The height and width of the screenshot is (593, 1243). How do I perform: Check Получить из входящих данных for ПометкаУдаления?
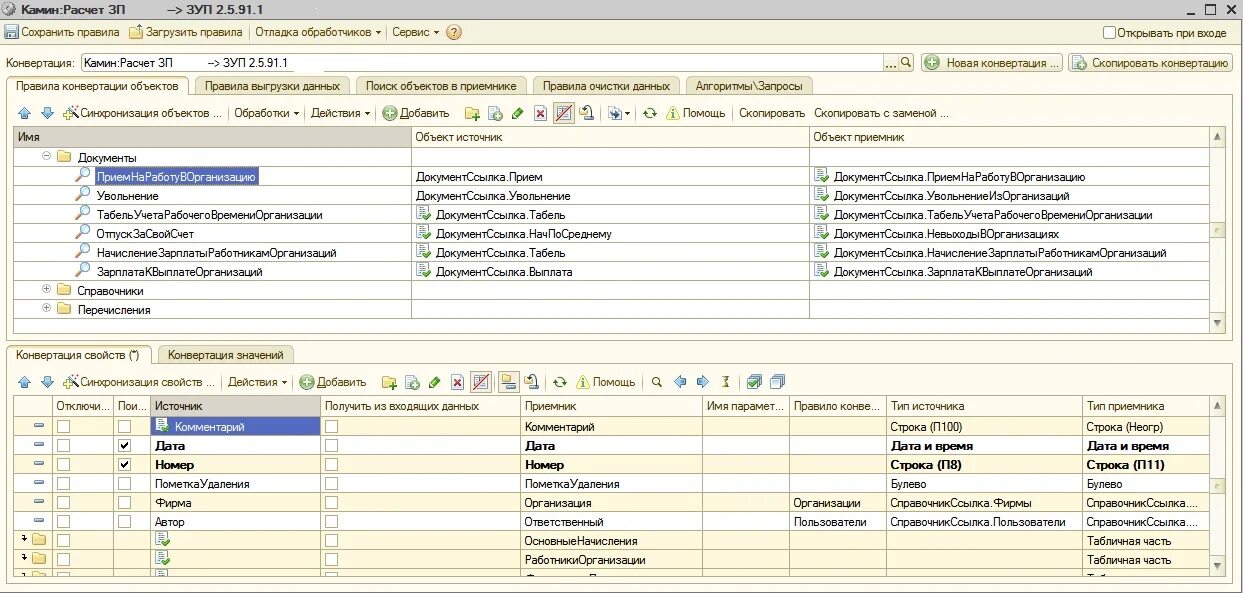click(x=331, y=484)
